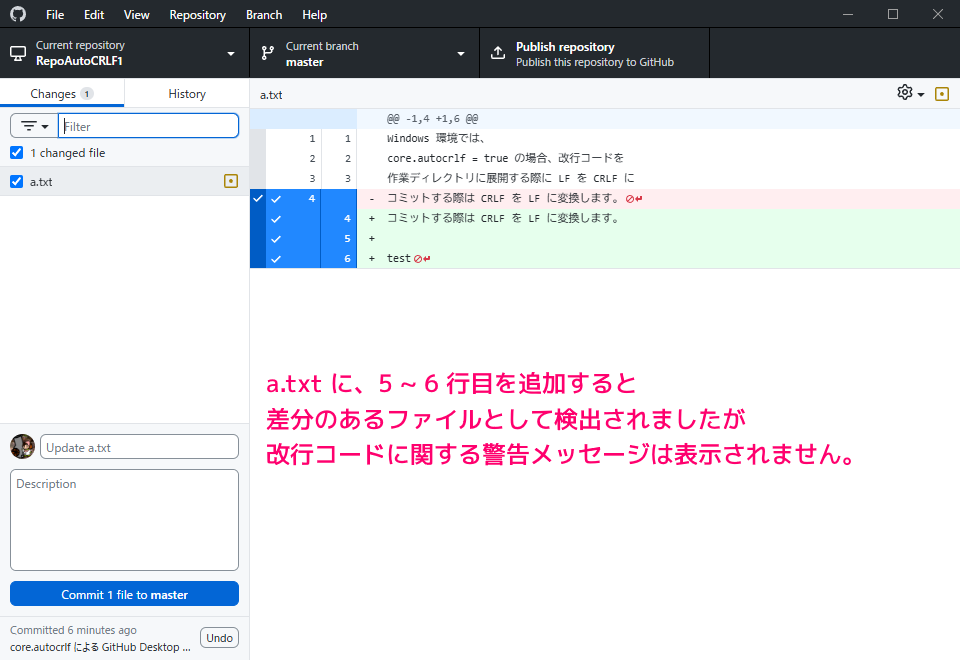Click the commit summary 'Update a.txt' field
Viewport: 960px width, 660px height.
coord(139,447)
